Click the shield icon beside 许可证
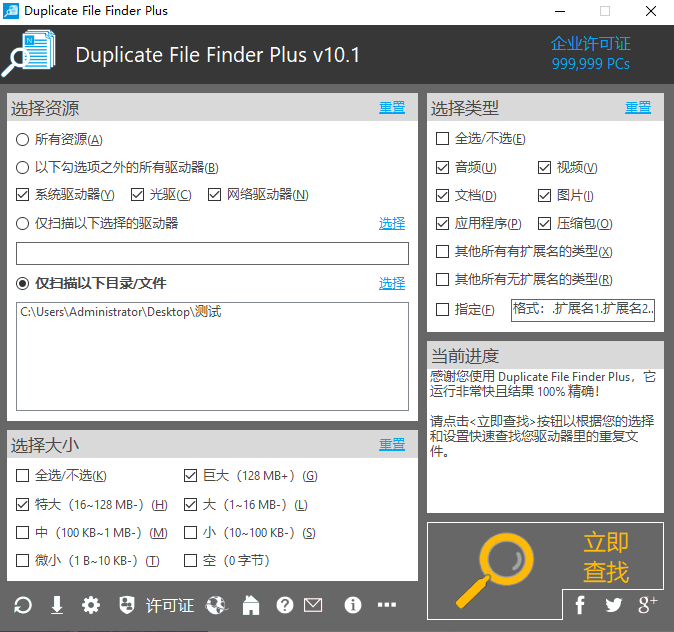The image size is (674, 632). point(126,605)
